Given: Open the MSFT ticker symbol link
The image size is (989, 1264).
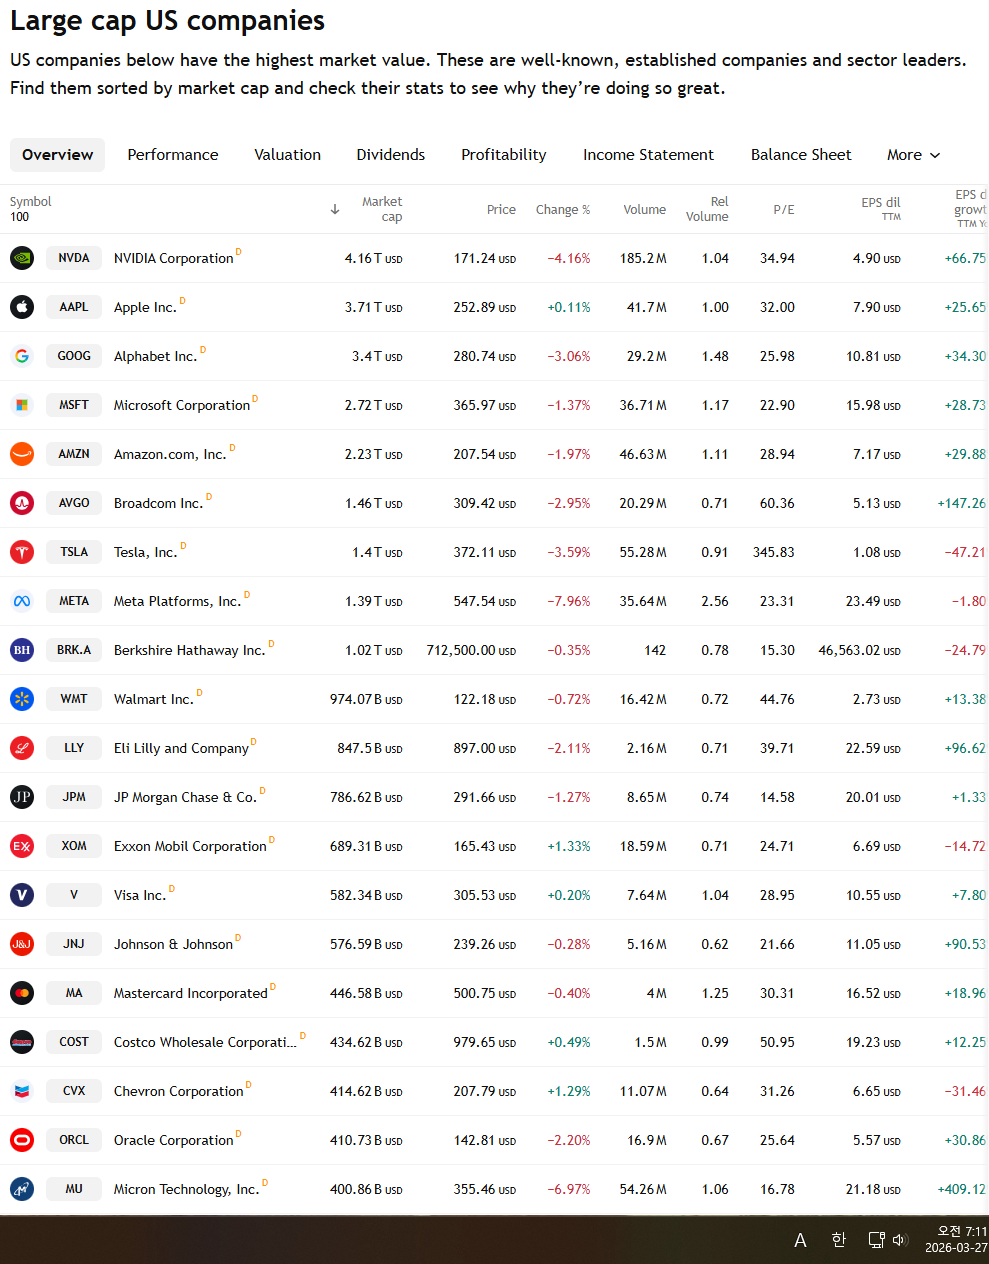Looking at the screenshot, I should 74,405.
